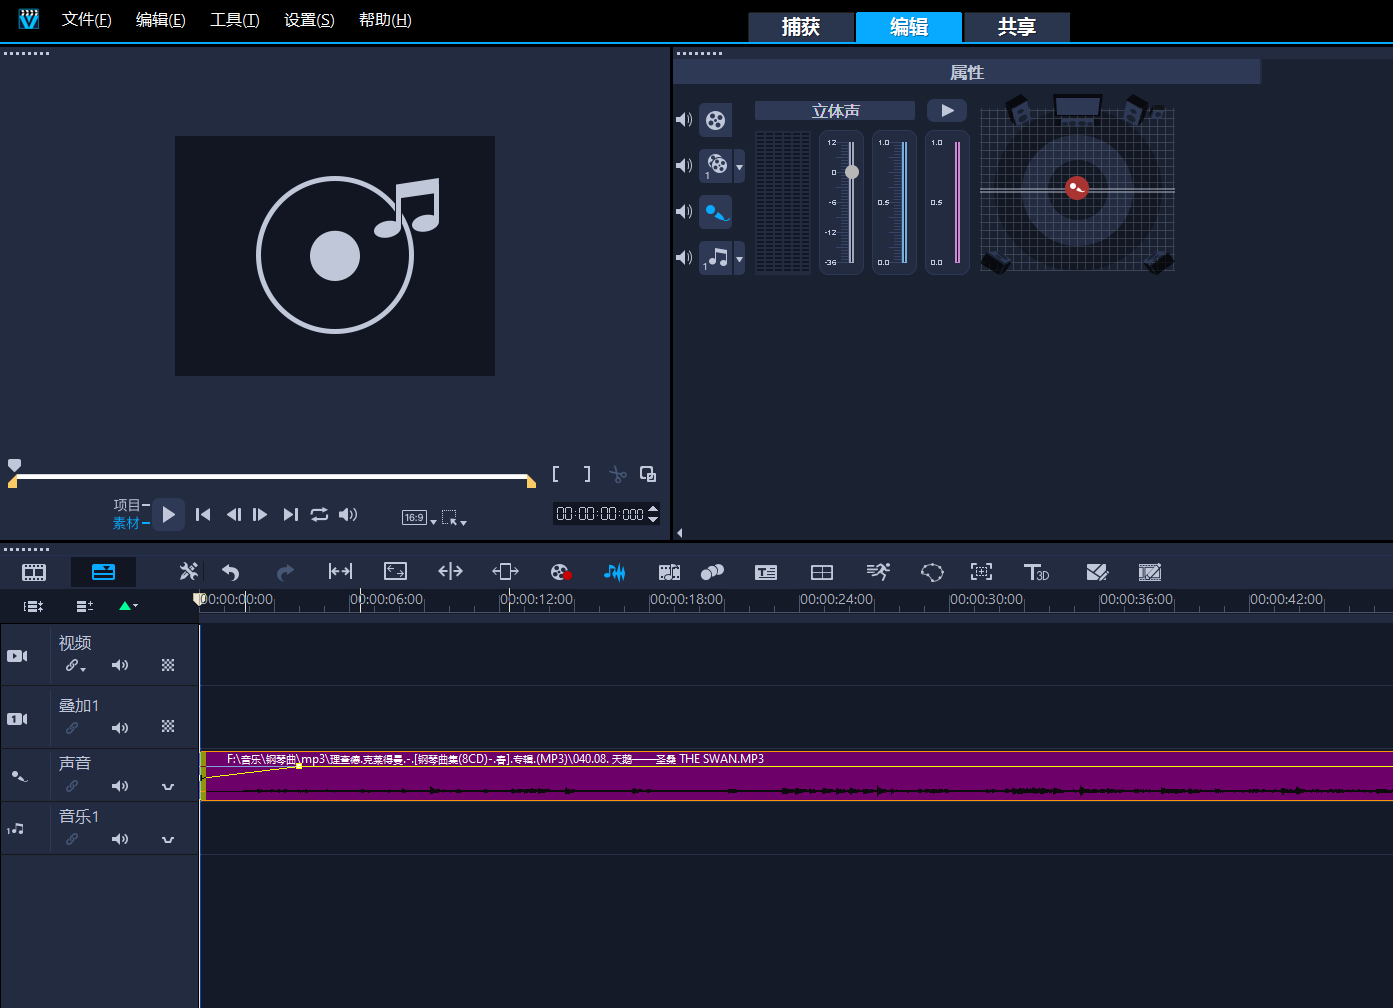Mute video track in the mixer

(x=684, y=120)
